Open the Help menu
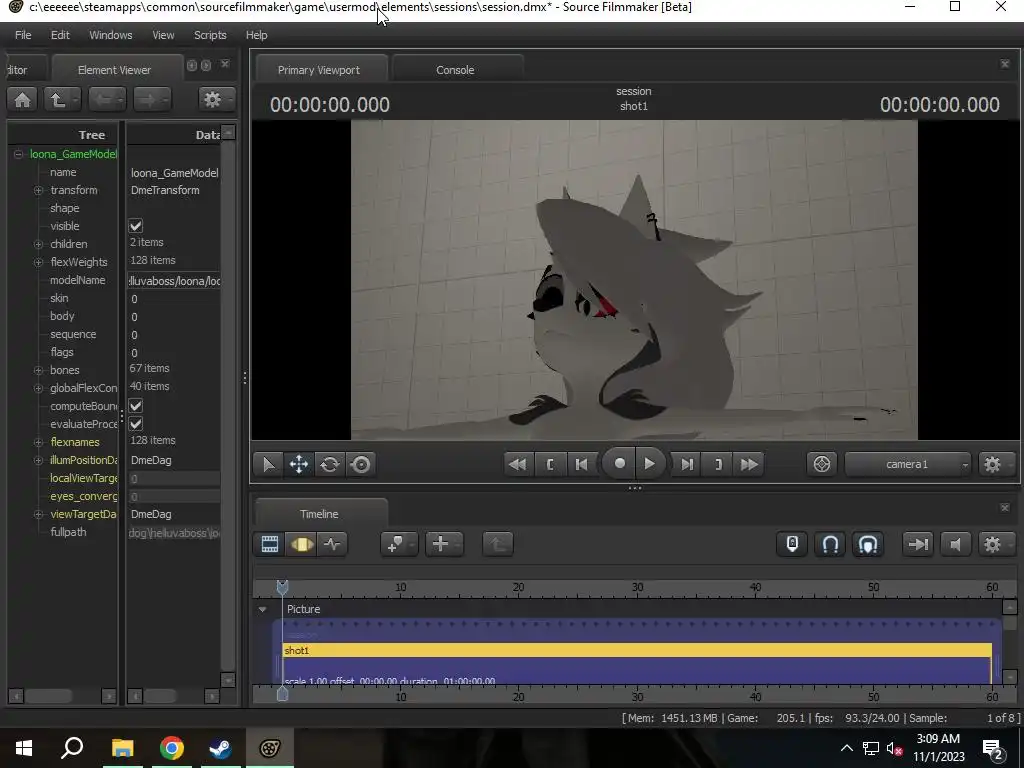This screenshot has width=1024, height=768. click(x=257, y=35)
